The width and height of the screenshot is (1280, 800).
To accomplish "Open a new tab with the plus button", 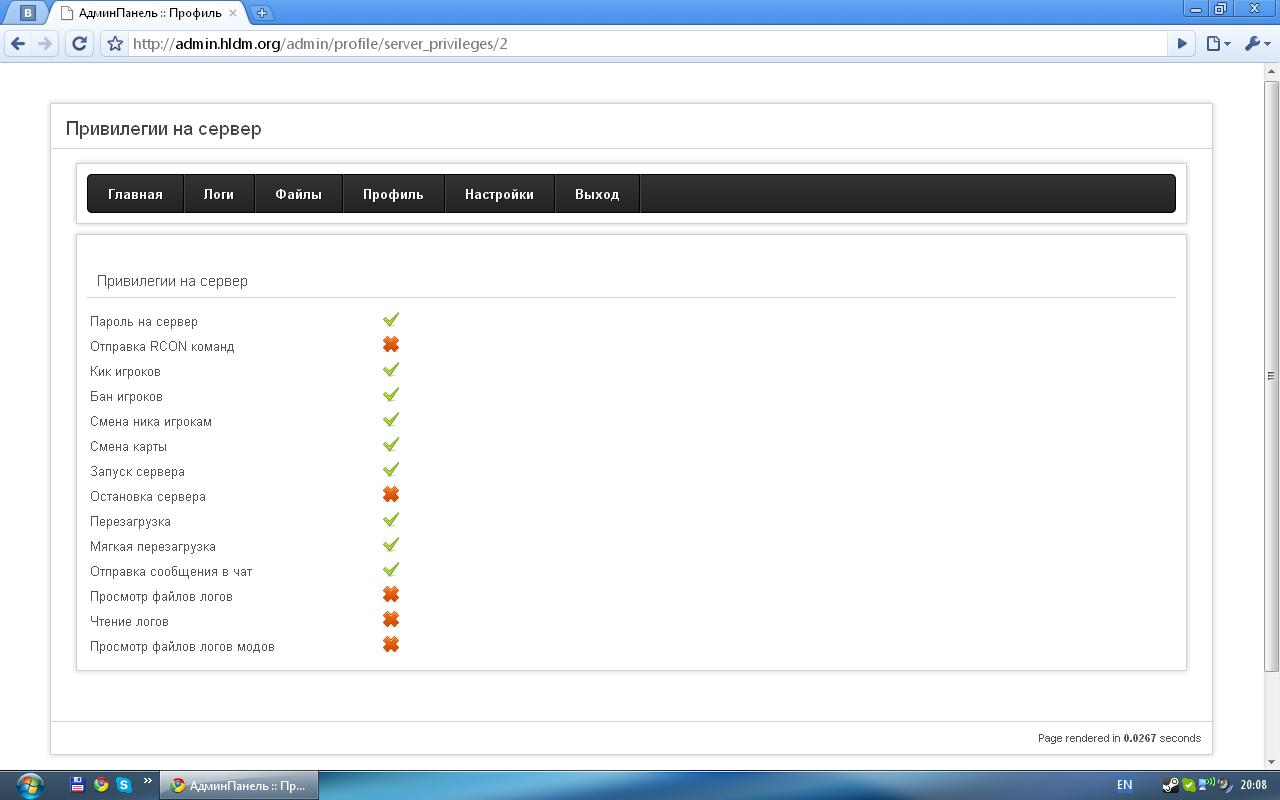I will pyautogui.click(x=262, y=13).
